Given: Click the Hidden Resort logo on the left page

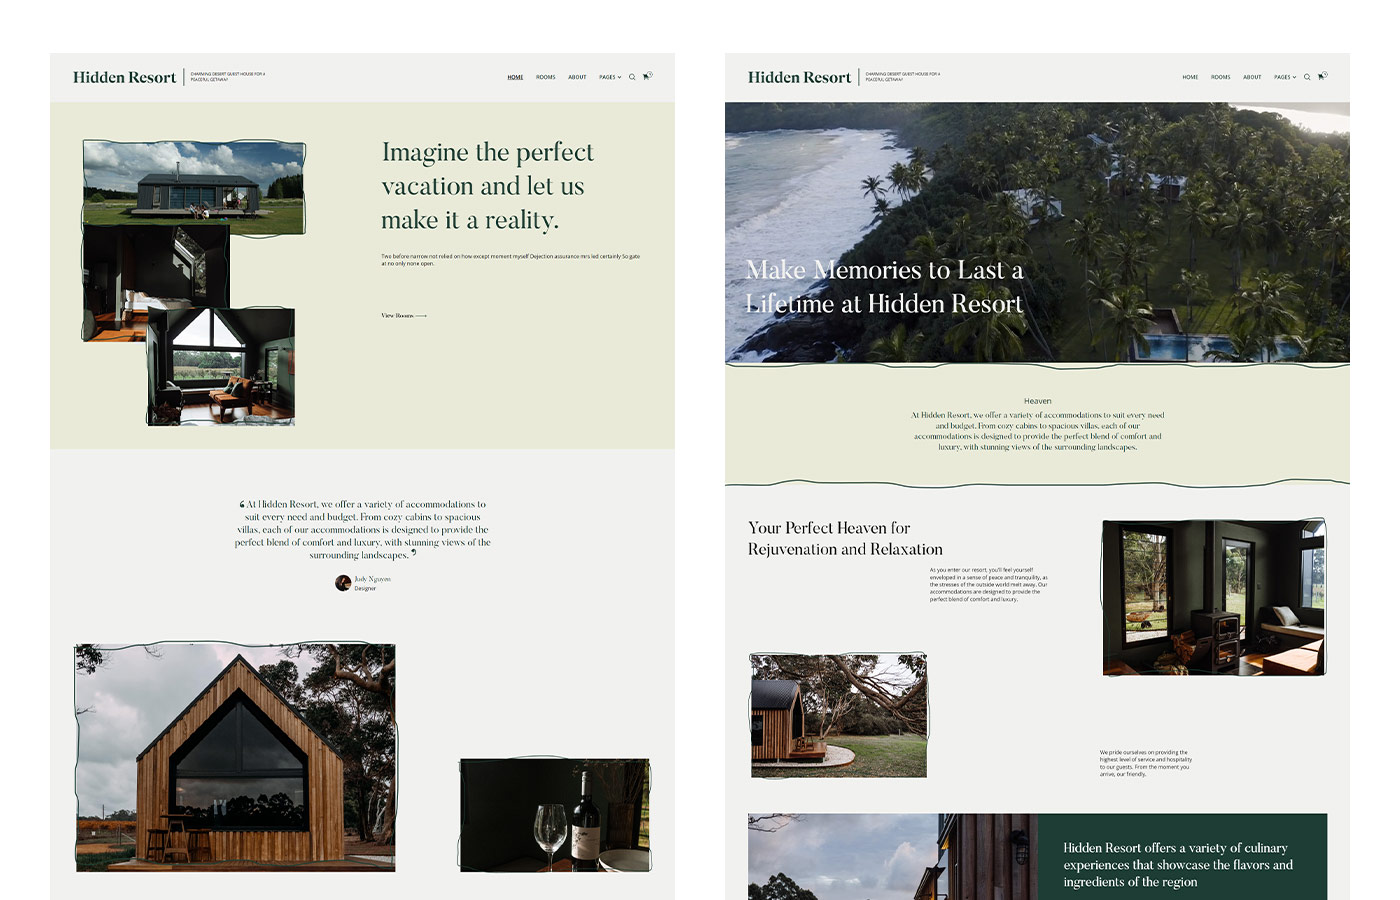Looking at the screenshot, I should [x=124, y=77].
